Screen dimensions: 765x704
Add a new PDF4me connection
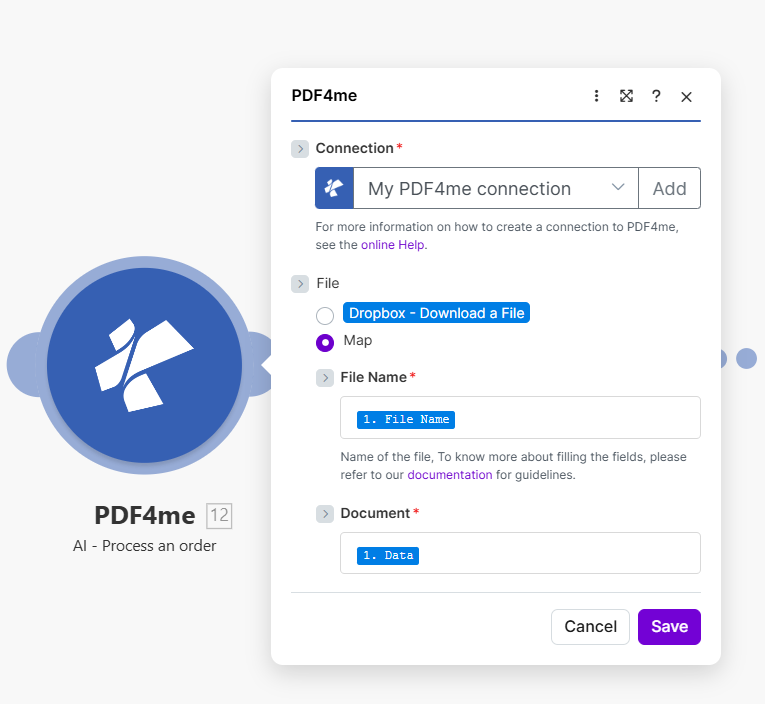[x=669, y=188]
